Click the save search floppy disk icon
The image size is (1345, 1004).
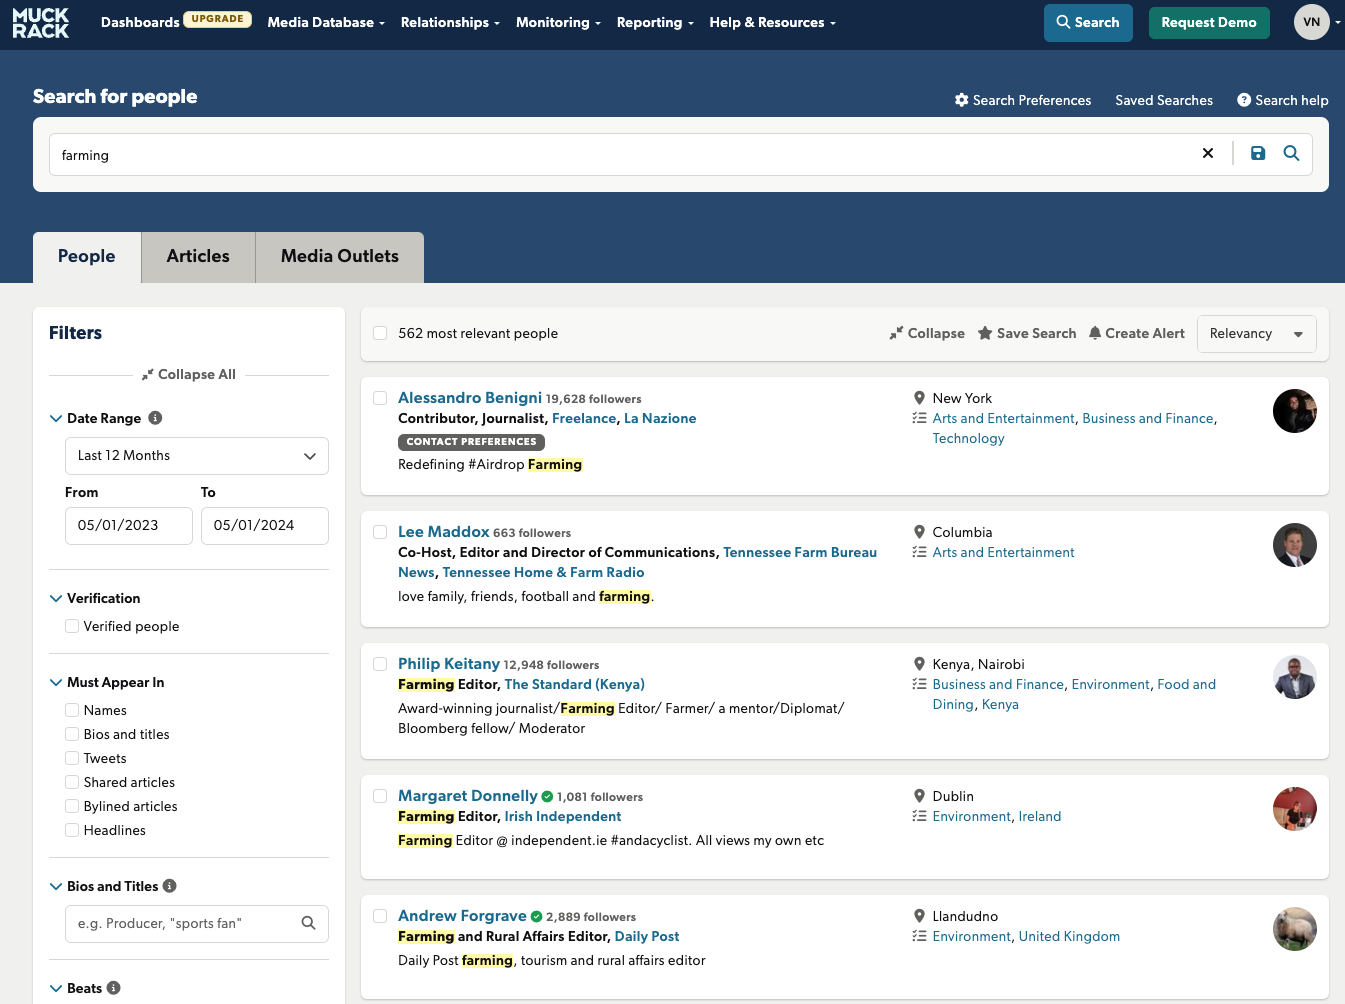point(1258,153)
